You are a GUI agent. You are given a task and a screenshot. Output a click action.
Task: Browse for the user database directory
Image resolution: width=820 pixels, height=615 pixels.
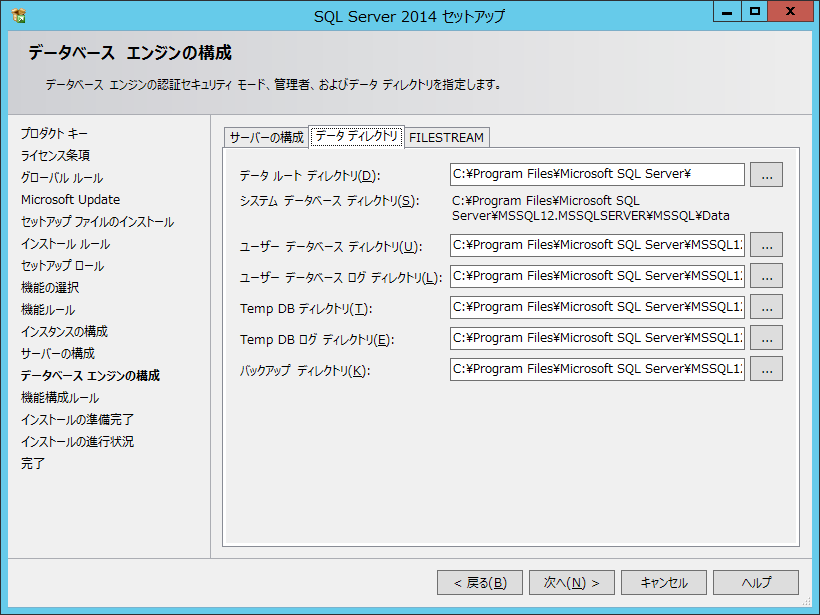click(x=766, y=245)
